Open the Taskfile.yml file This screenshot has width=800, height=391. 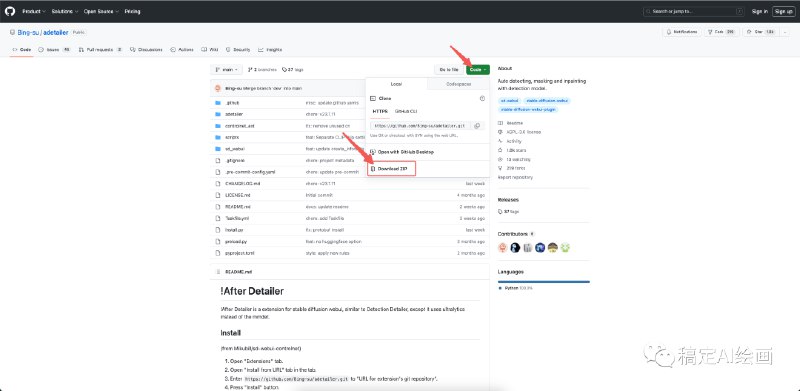237,218
